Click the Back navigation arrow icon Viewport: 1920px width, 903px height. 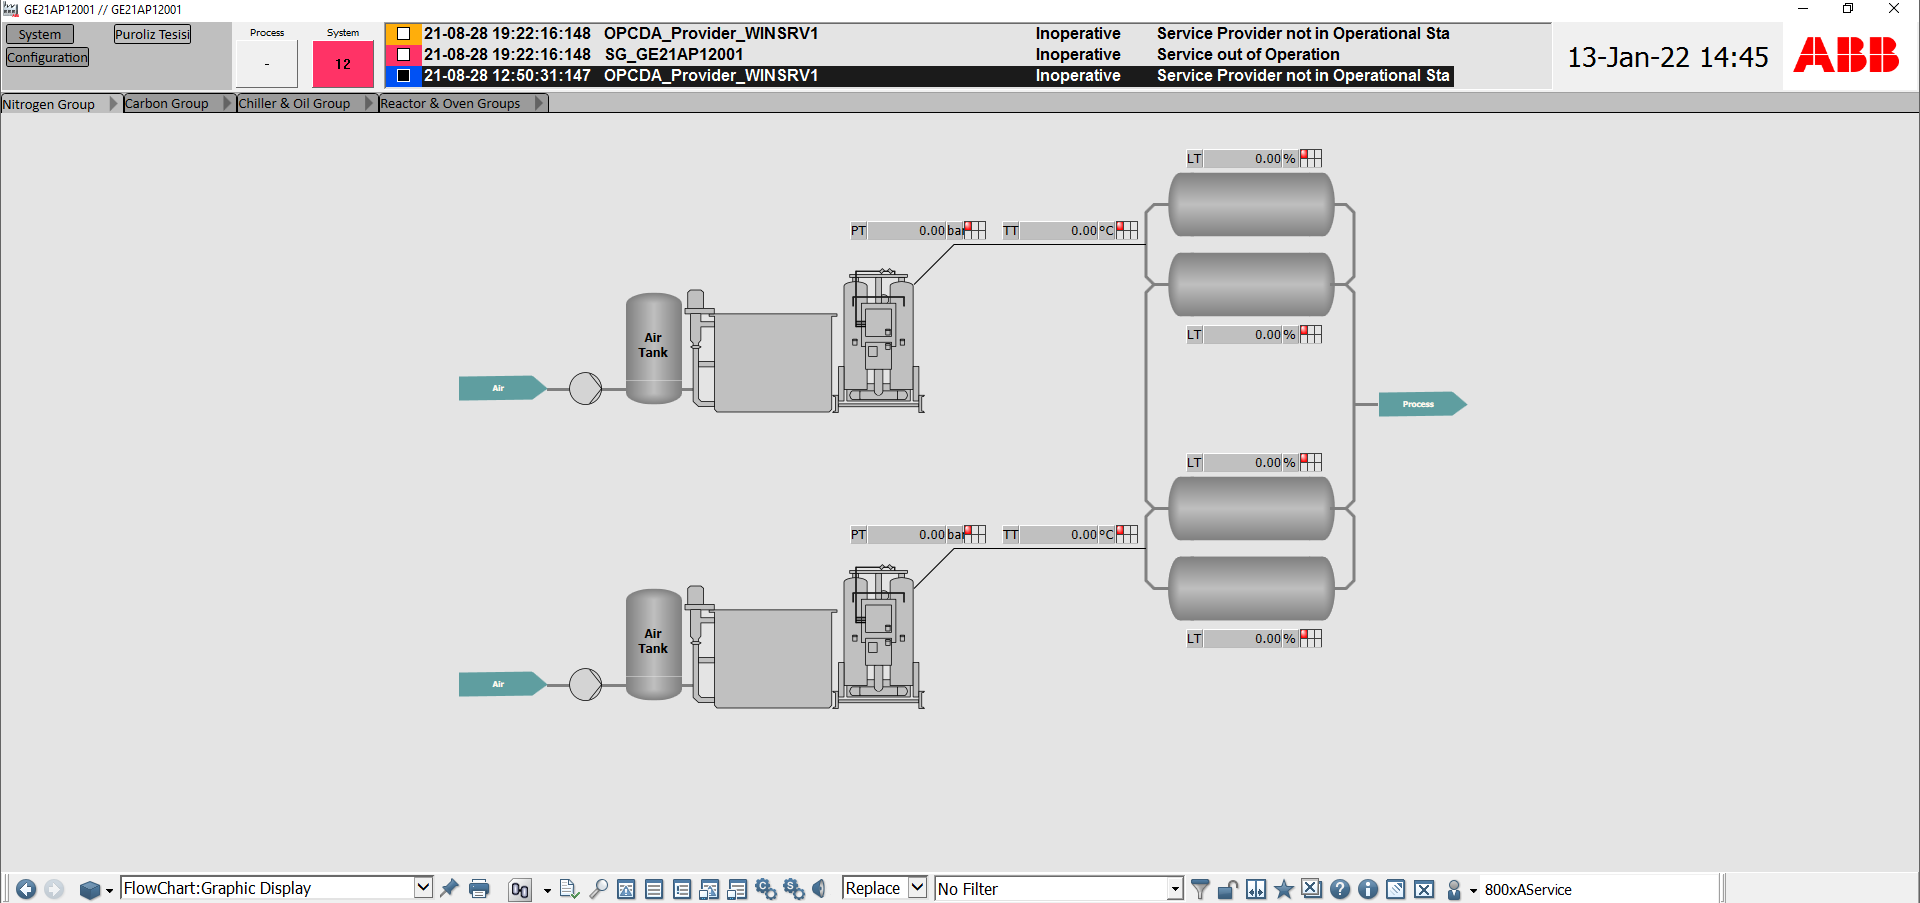tap(26, 889)
